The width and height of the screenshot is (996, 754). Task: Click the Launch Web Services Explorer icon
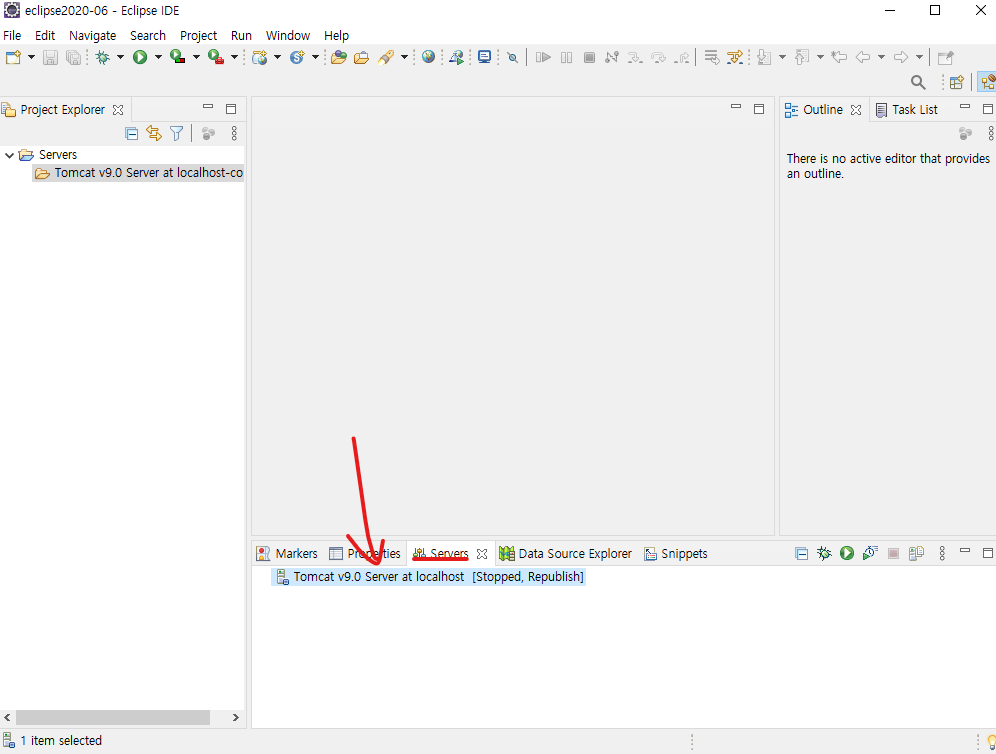pyautogui.click(x=457, y=57)
